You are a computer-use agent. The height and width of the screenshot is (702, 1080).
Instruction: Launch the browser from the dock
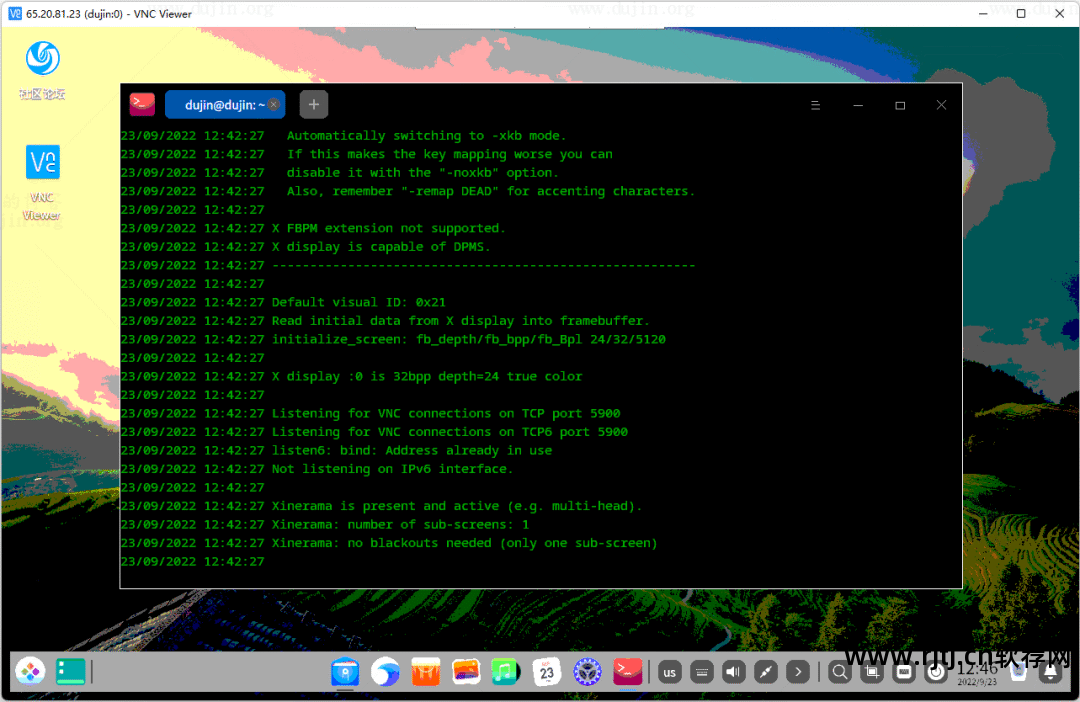click(x=385, y=672)
